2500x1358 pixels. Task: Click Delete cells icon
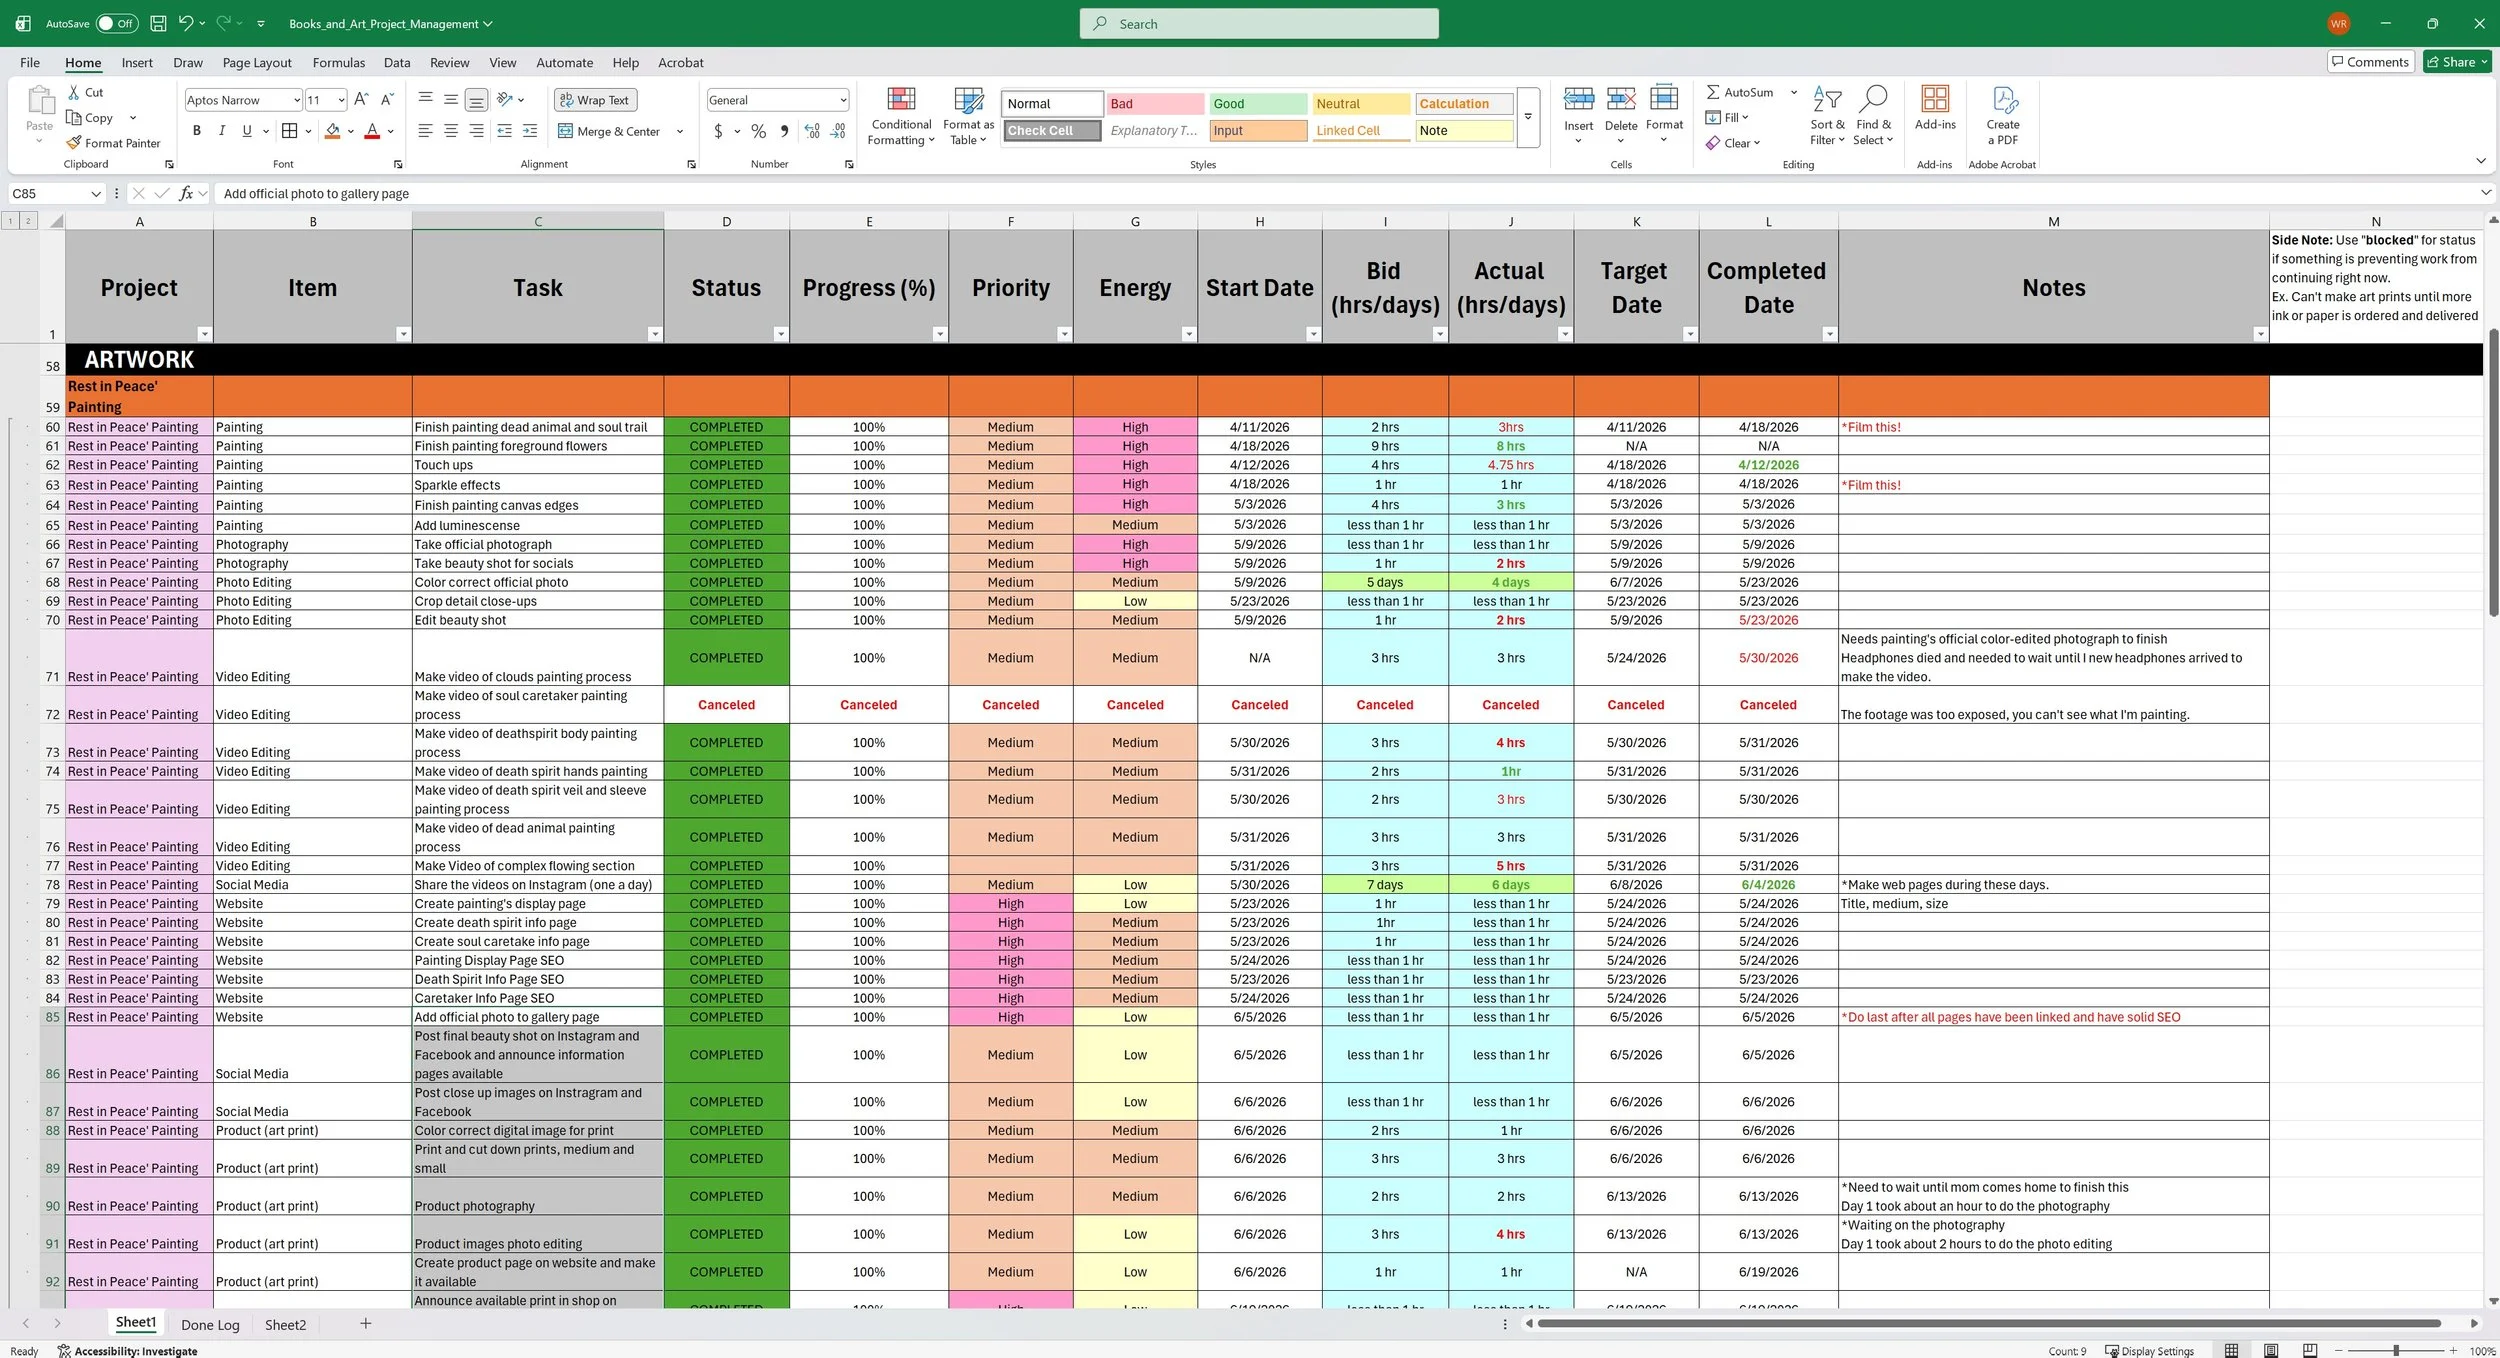pos(1621,99)
